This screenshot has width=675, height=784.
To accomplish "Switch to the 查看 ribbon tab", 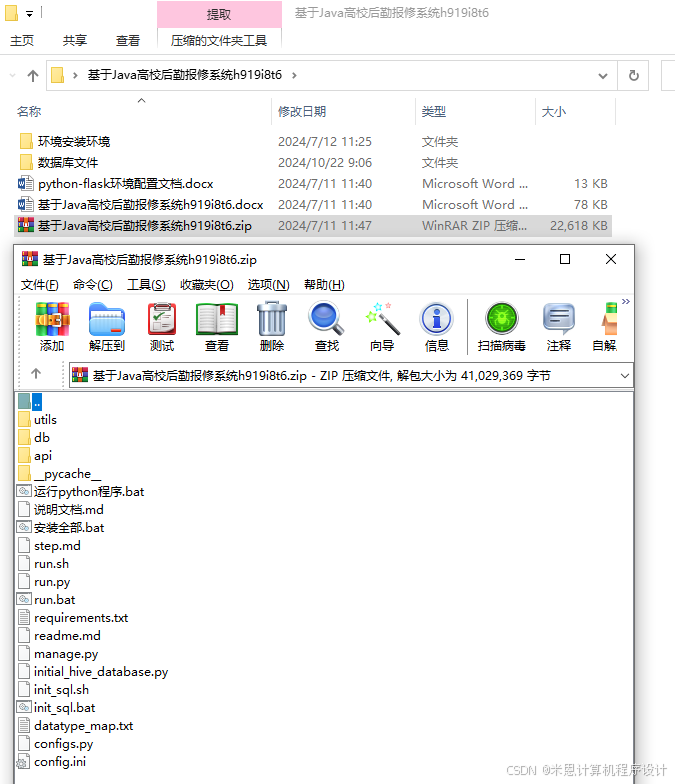I will click(x=128, y=40).
